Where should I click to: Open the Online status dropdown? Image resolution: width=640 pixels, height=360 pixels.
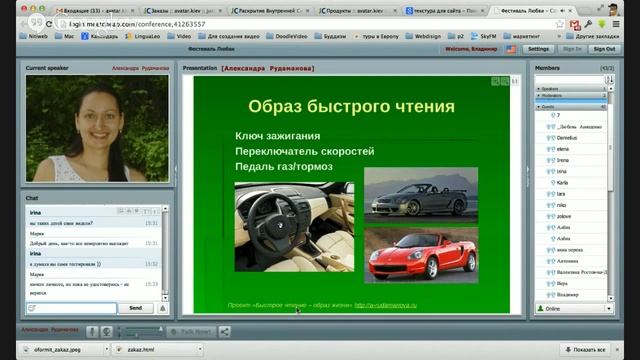pyautogui.click(x=609, y=309)
